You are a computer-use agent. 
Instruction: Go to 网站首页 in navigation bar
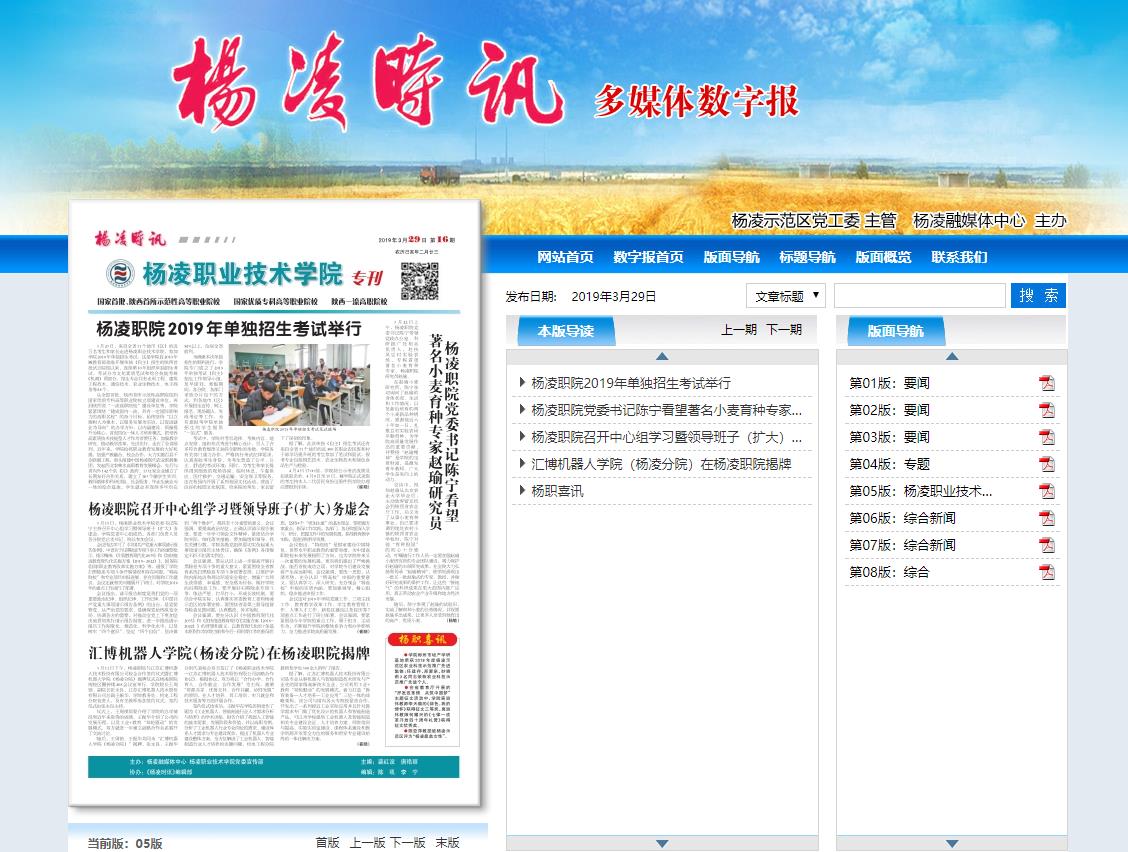pyautogui.click(x=565, y=257)
